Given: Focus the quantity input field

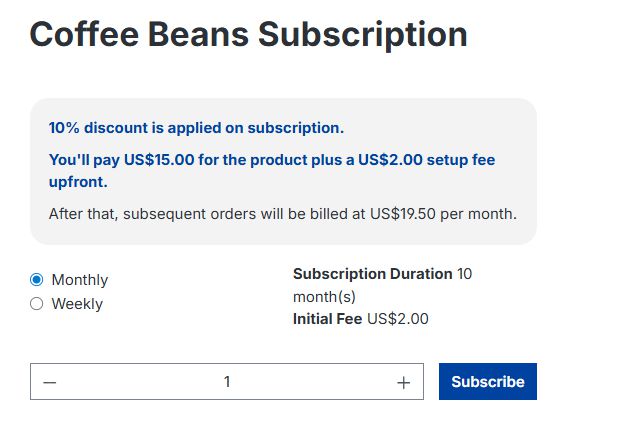Looking at the screenshot, I should pos(227,382).
